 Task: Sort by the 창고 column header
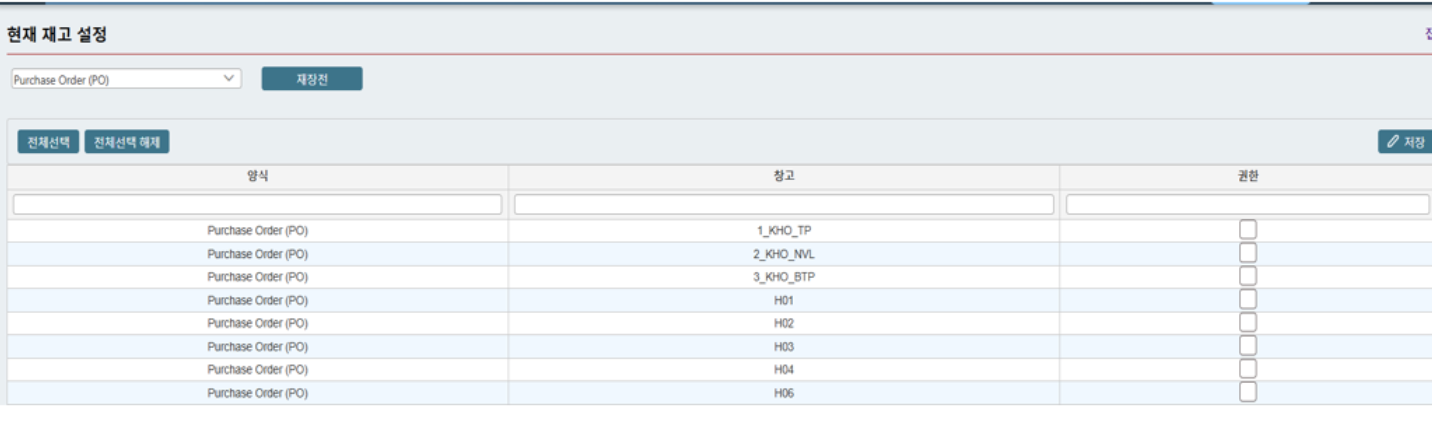click(784, 176)
